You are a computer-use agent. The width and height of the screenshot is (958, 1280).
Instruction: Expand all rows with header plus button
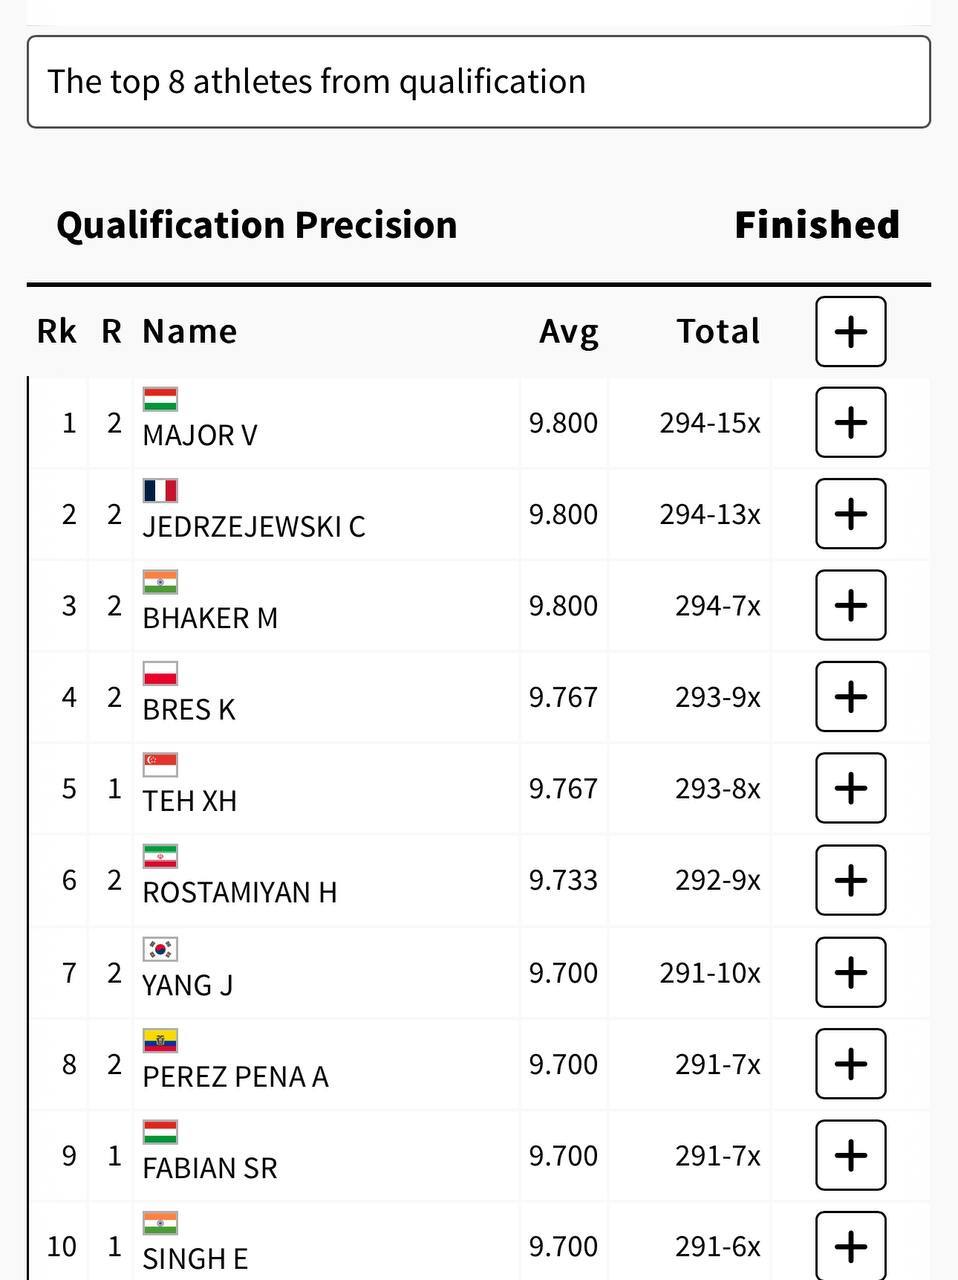pyautogui.click(x=850, y=331)
